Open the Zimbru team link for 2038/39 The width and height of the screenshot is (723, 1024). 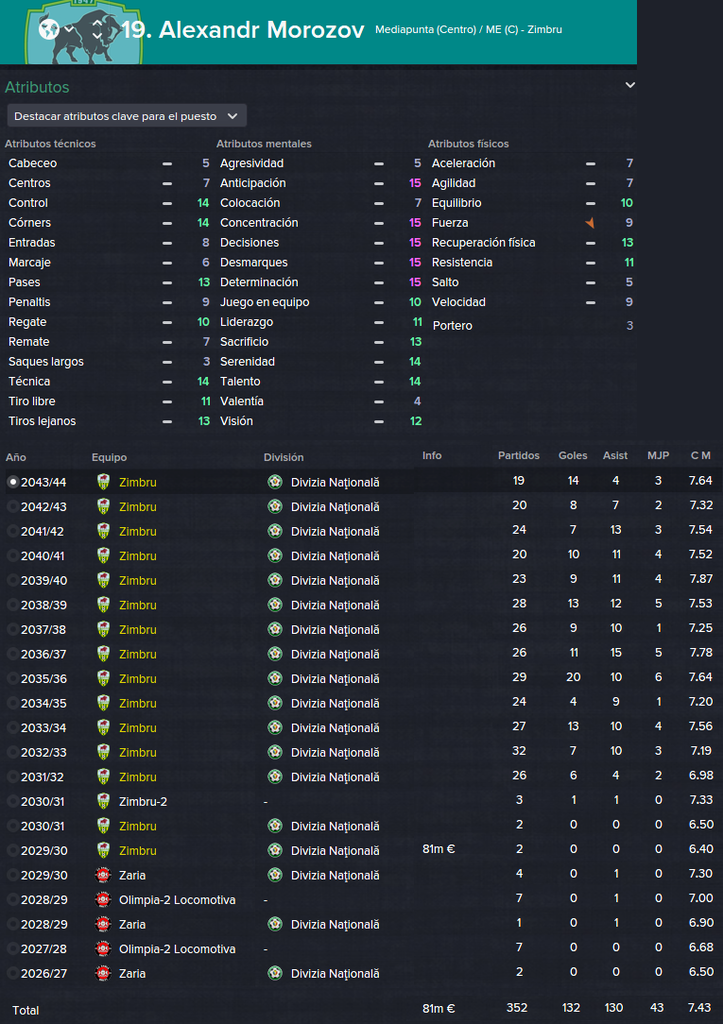tap(137, 604)
